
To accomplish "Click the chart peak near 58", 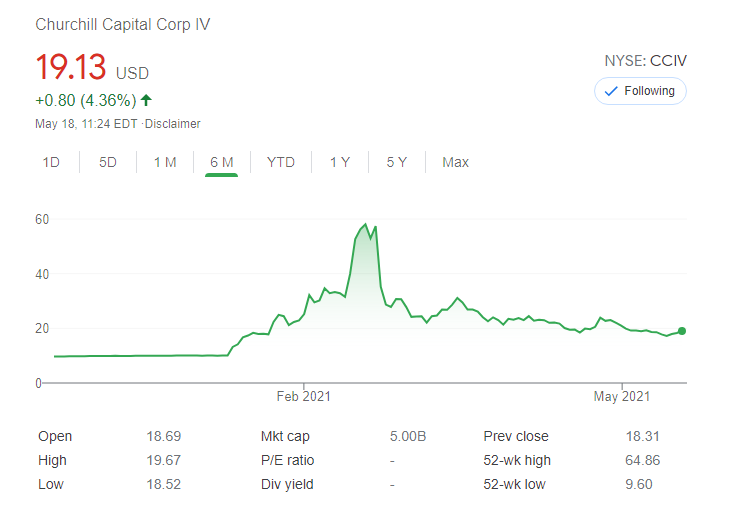I will tap(366, 224).
